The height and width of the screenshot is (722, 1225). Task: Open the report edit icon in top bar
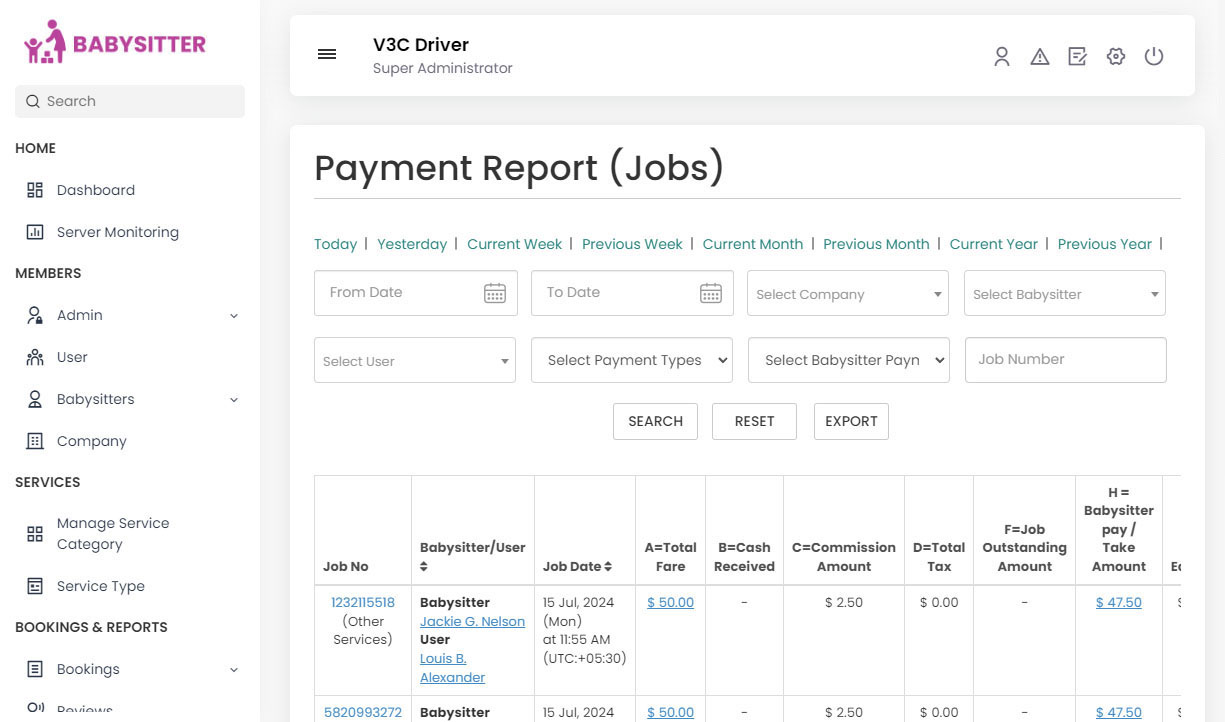(x=1077, y=57)
